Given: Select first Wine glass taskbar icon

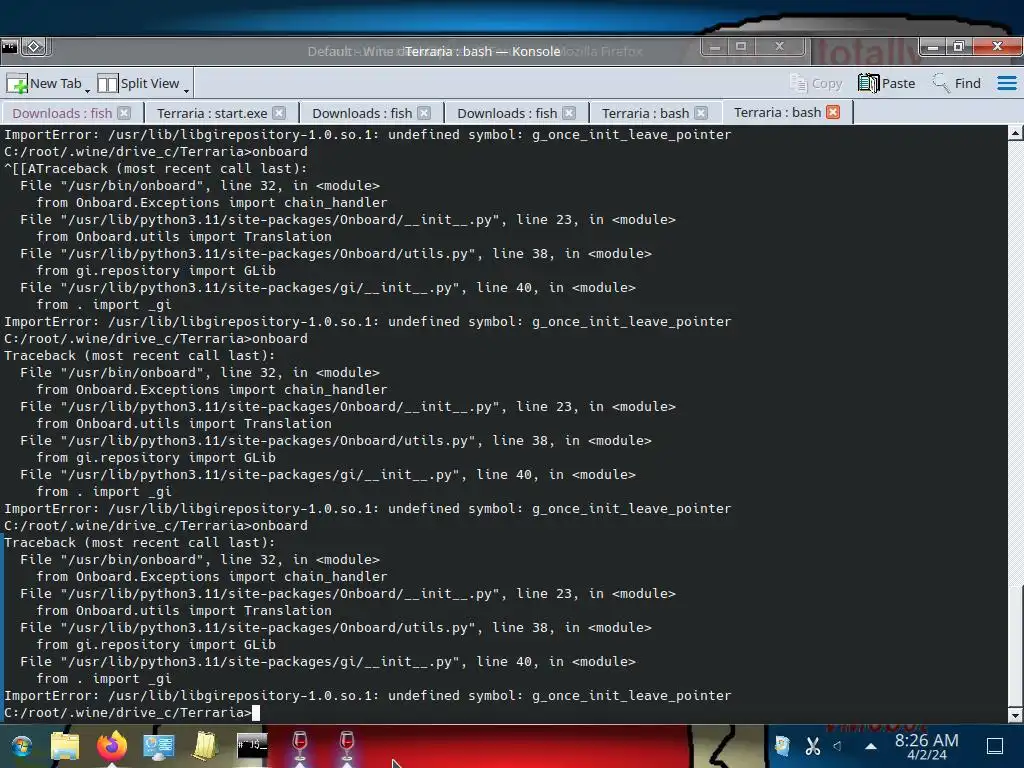Looking at the screenshot, I should pyautogui.click(x=300, y=745).
